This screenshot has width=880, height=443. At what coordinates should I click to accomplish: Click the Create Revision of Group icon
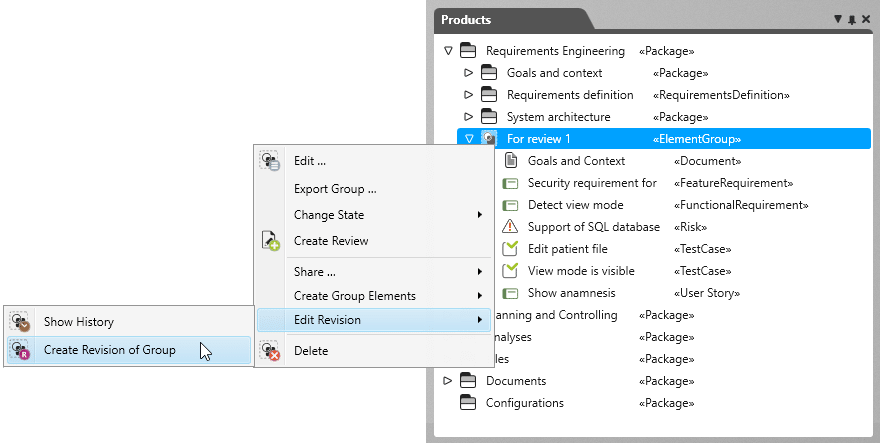[x=20, y=350]
